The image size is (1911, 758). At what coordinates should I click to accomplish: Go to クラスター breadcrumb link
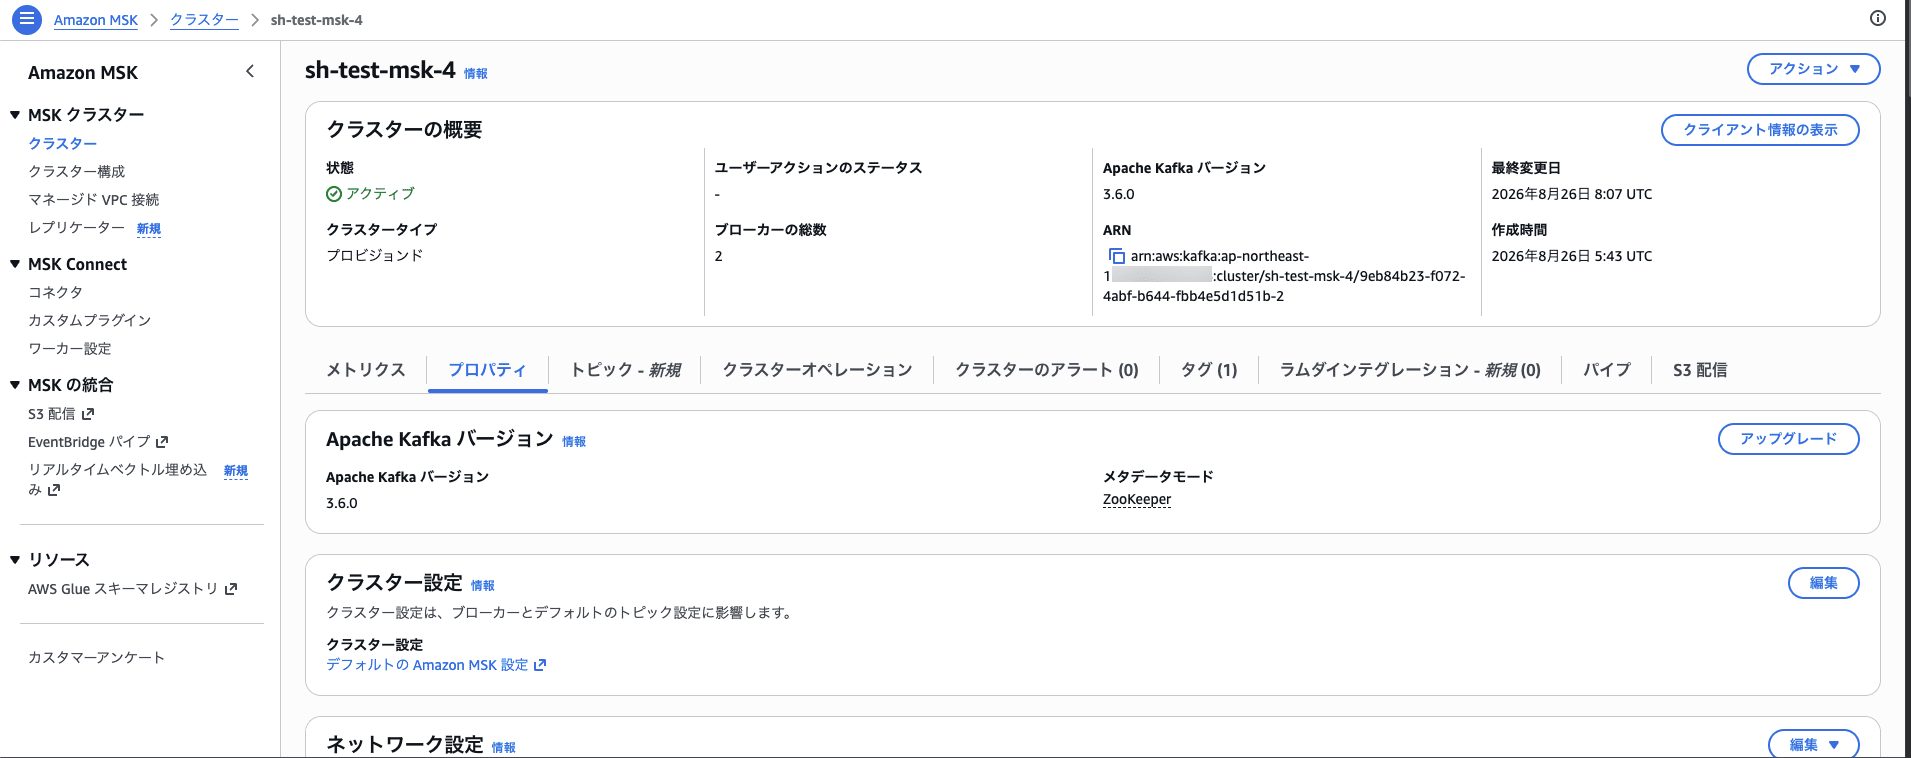[204, 20]
